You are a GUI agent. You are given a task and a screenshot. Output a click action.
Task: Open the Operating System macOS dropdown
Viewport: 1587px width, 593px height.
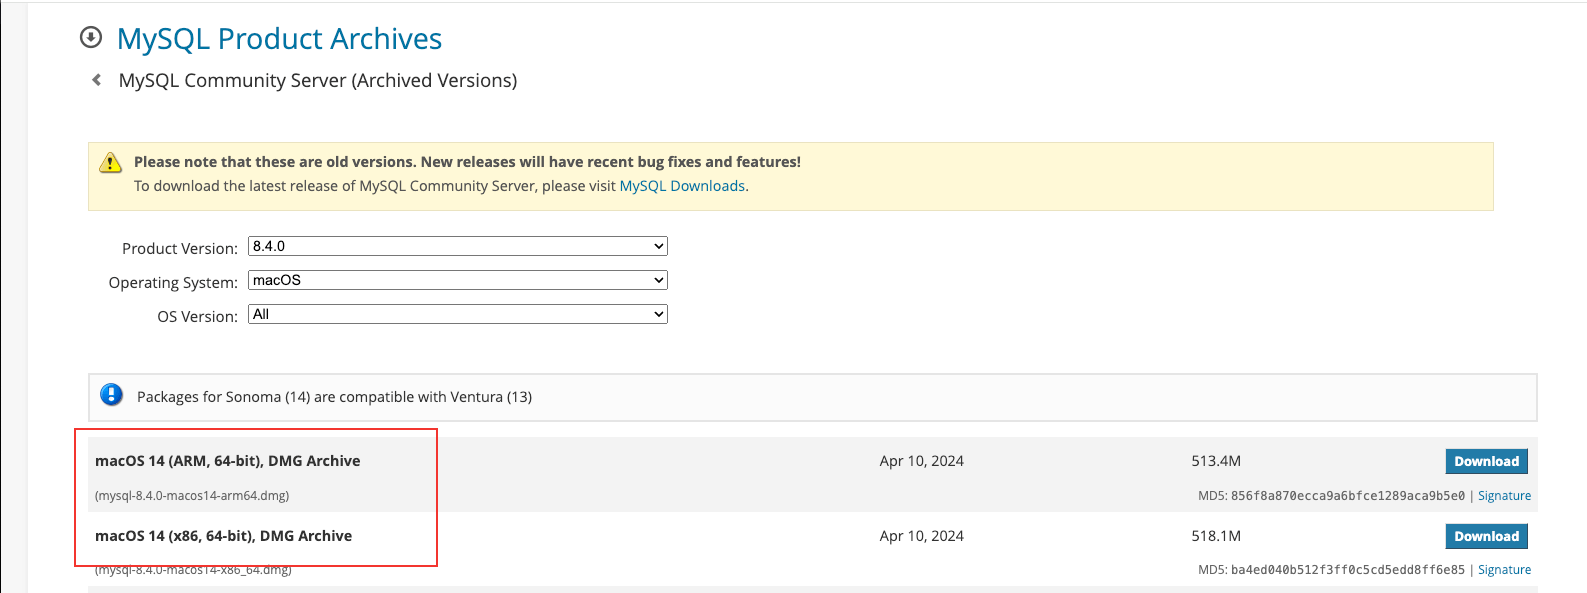click(x=458, y=280)
